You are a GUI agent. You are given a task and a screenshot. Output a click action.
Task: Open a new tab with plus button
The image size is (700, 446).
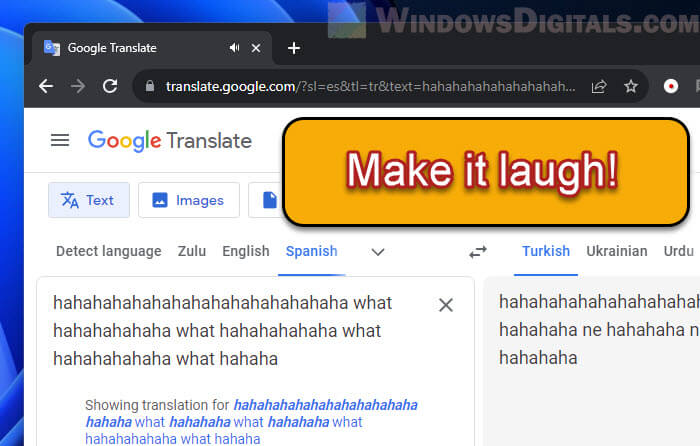coord(294,48)
